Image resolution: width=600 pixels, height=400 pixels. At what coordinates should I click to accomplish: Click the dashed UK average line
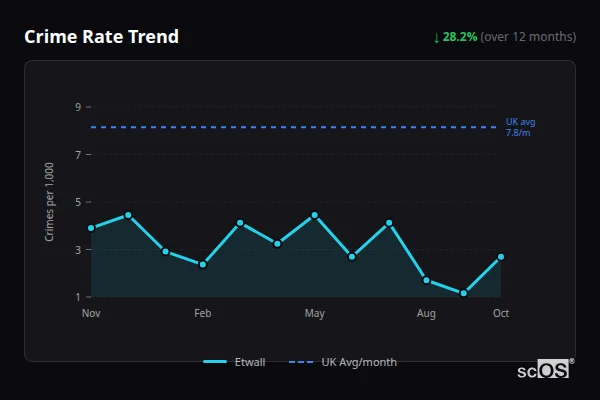click(x=293, y=127)
